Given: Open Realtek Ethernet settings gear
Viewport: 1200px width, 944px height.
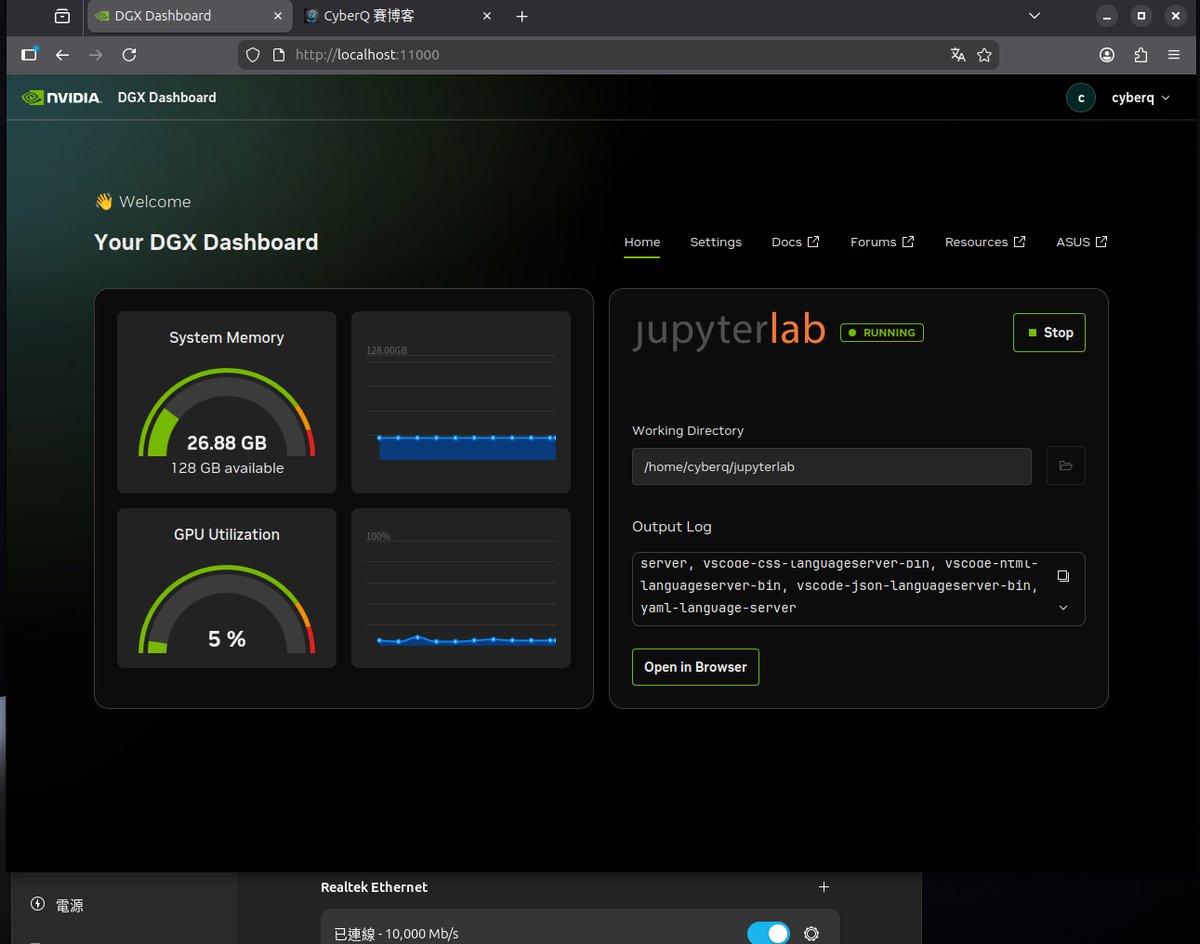Looking at the screenshot, I should 811,933.
